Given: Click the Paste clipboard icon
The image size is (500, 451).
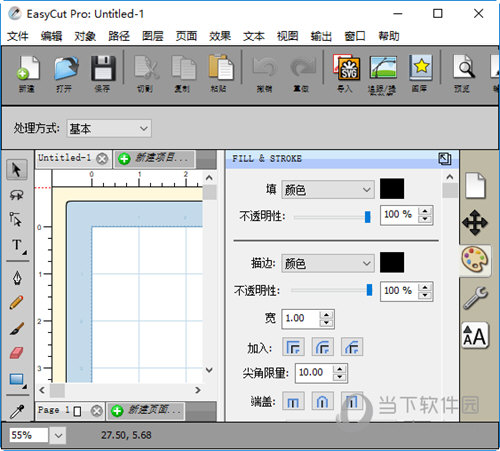Looking at the screenshot, I should pos(220,68).
